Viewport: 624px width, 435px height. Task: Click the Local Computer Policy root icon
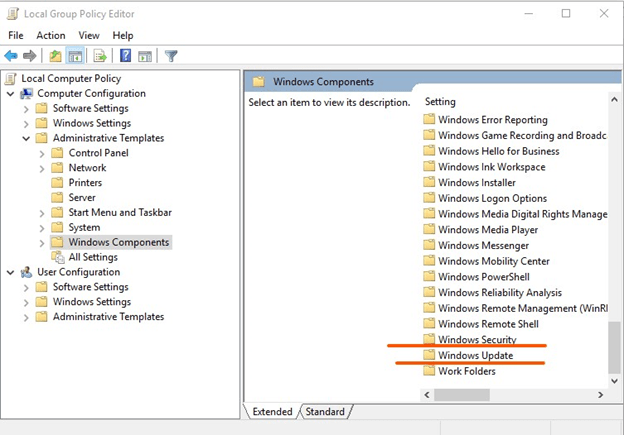[11, 79]
